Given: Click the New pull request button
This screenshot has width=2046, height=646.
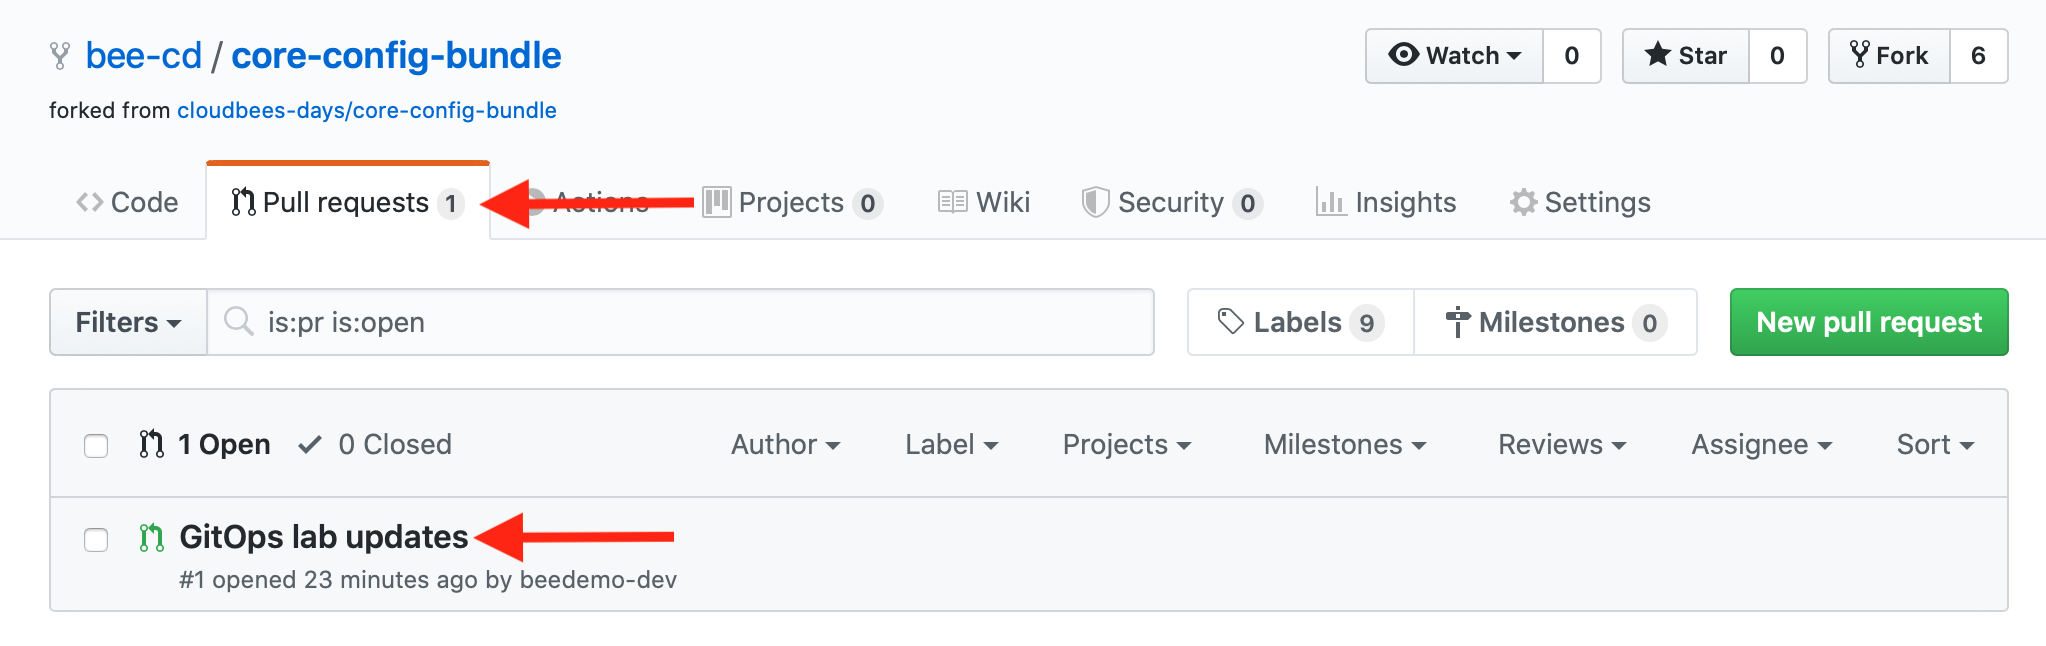Looking at the screenshot, I should (1869, 322).
